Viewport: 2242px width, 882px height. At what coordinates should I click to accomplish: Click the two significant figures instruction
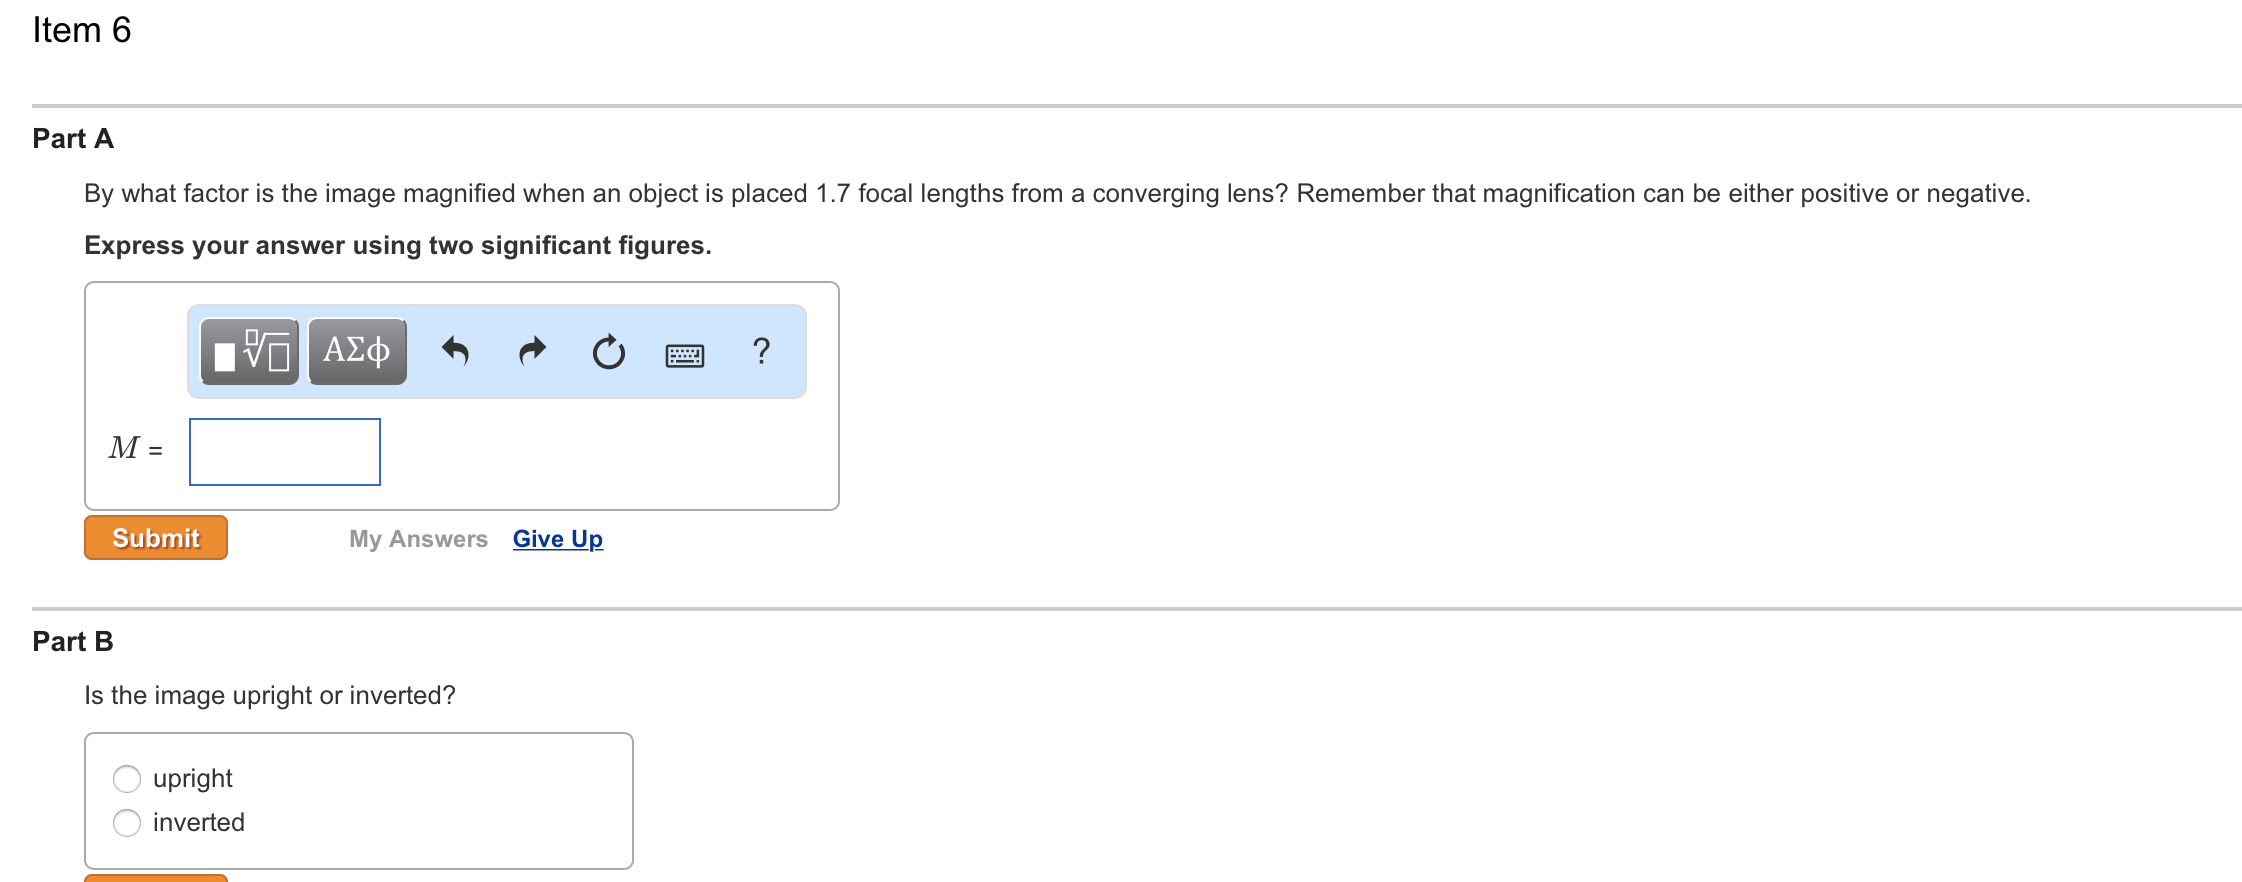[398, 245]
